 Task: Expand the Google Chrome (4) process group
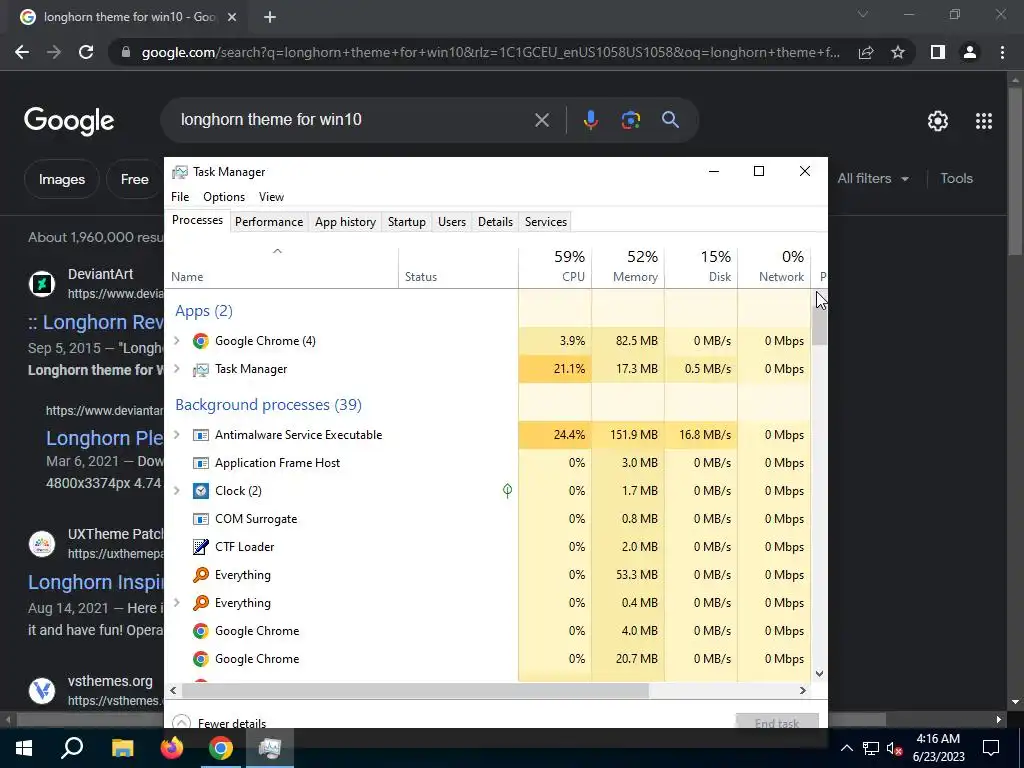tap(176, 341)
